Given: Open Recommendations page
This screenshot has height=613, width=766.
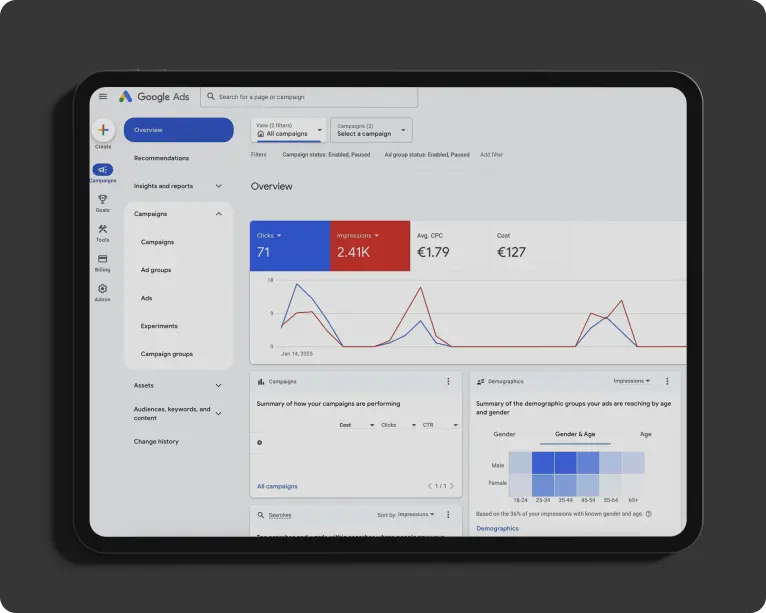Looking at the screenshot, I should click(x=161, y=158).
